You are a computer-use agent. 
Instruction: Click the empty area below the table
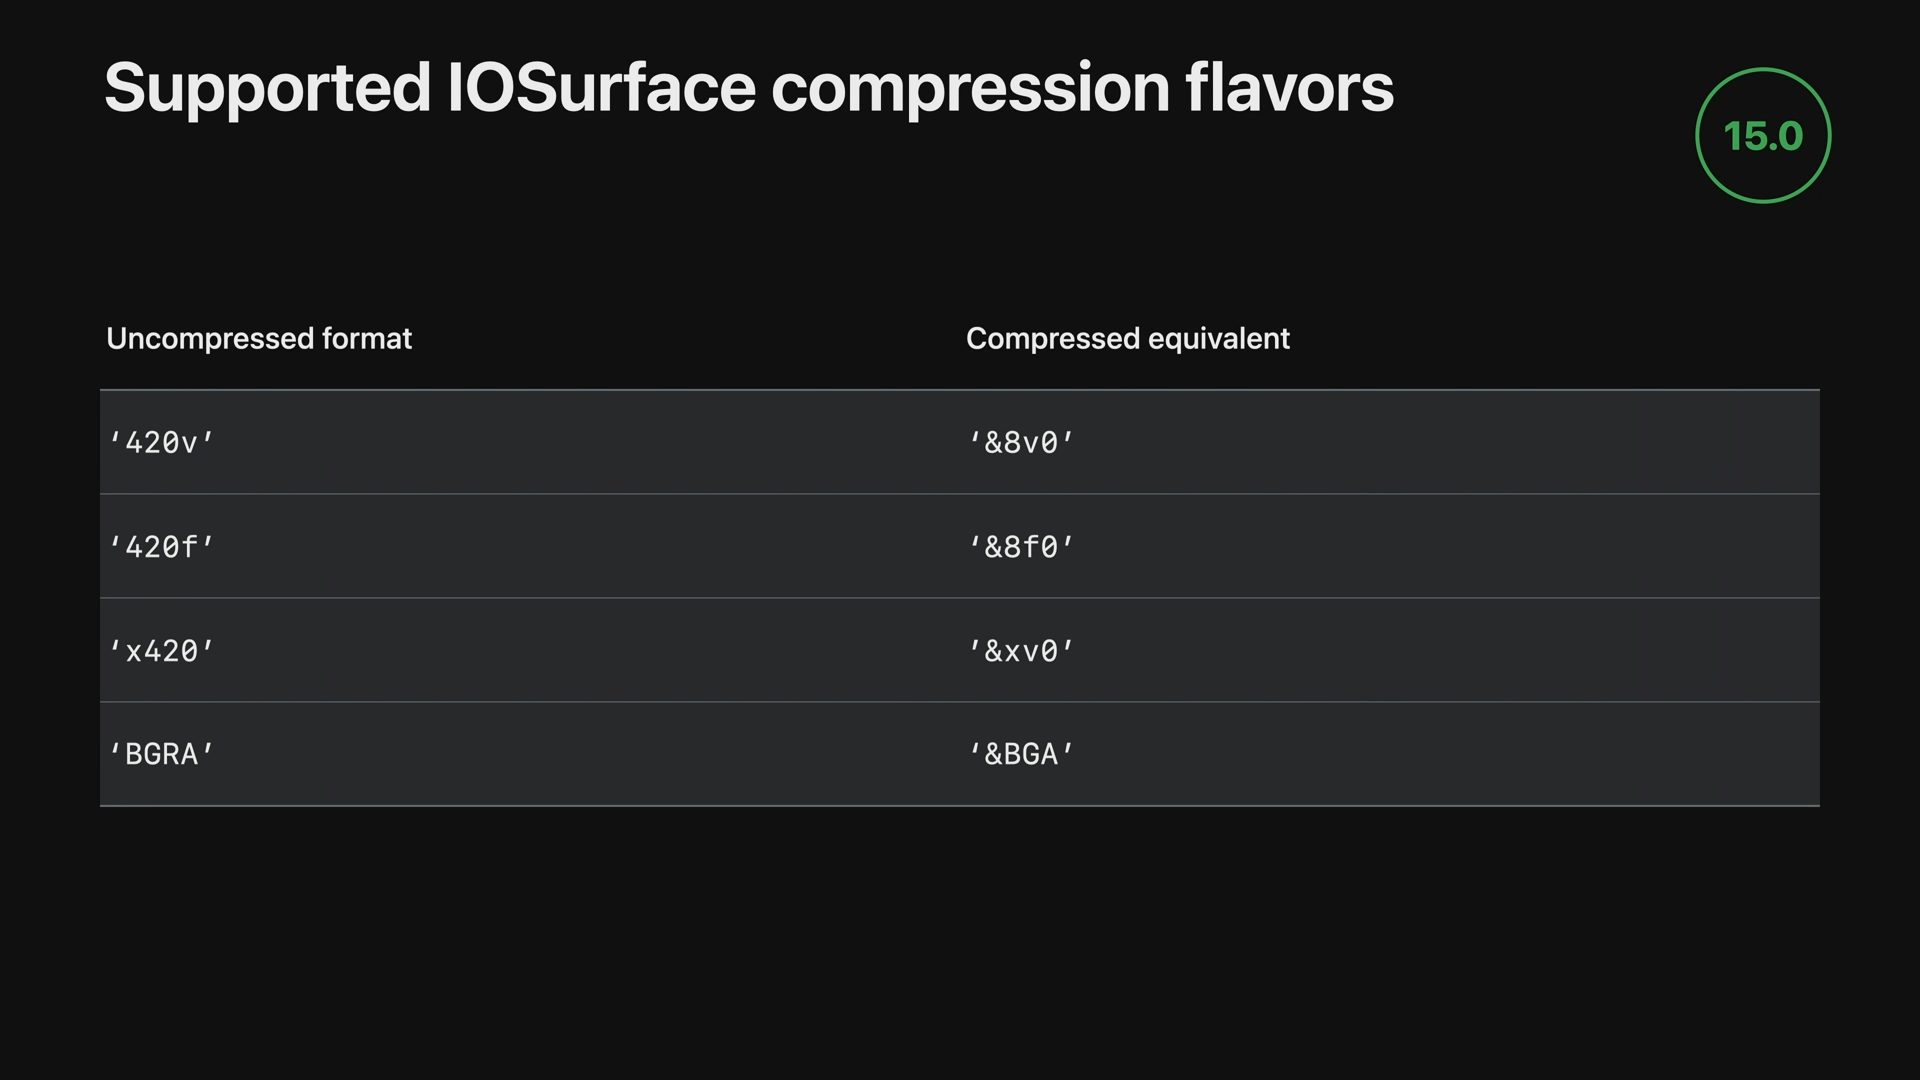coord(960,940)
